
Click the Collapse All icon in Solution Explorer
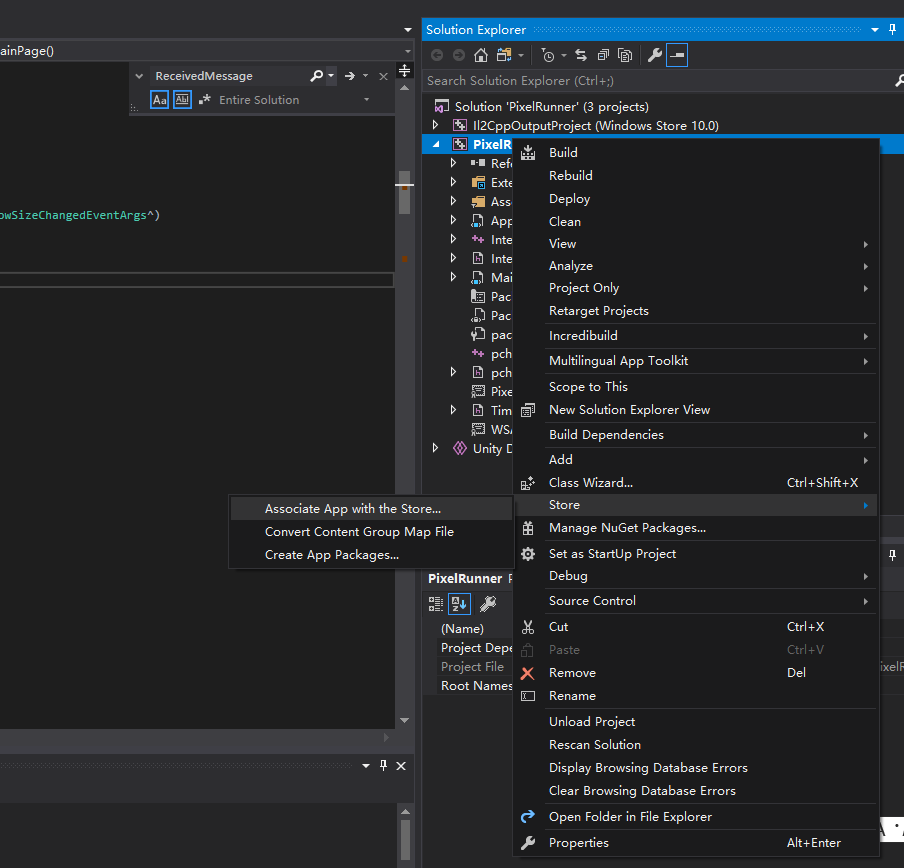(x=603, y=55)
